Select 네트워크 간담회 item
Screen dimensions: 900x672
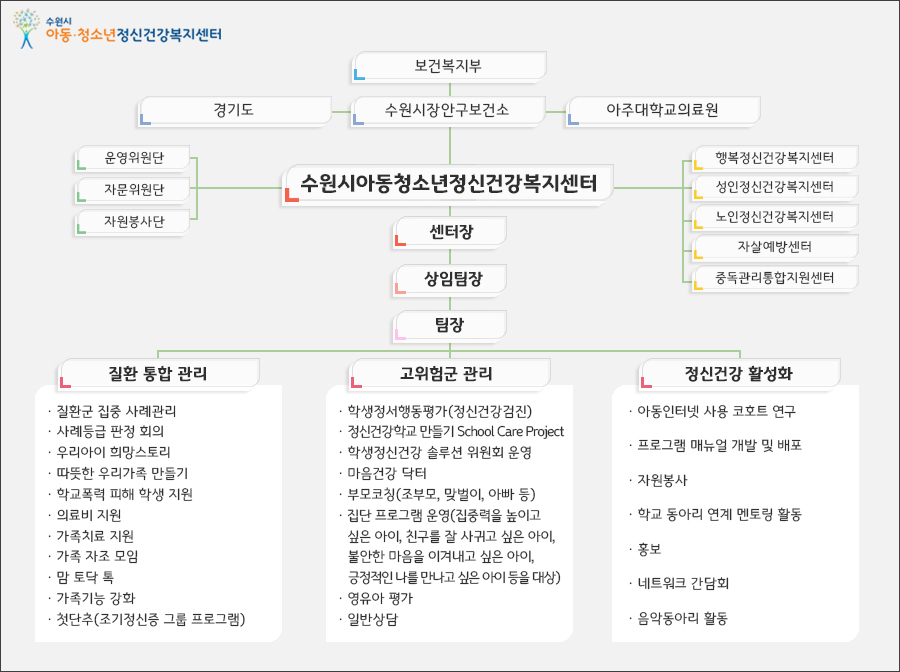pyautogui.click(x=680, y=584)
